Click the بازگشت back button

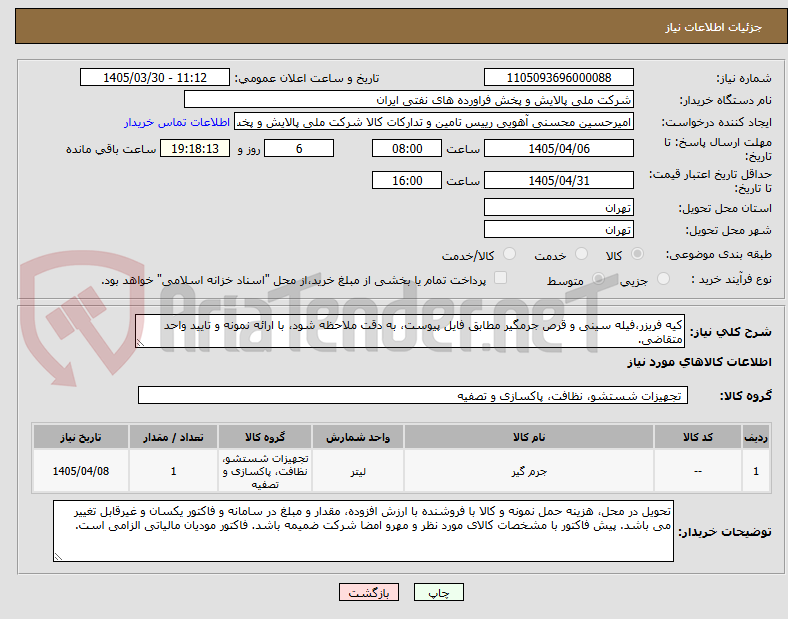pyautogui.click(x=369, y=592)
